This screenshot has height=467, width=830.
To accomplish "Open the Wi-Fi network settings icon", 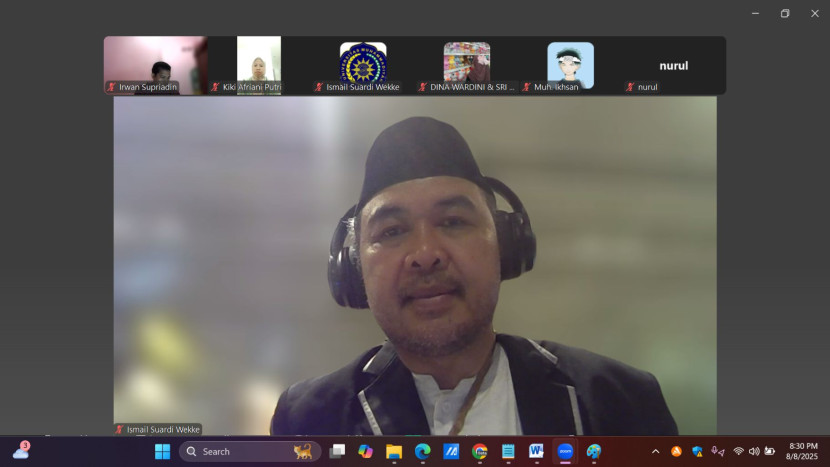I will (x=738, y=451).
